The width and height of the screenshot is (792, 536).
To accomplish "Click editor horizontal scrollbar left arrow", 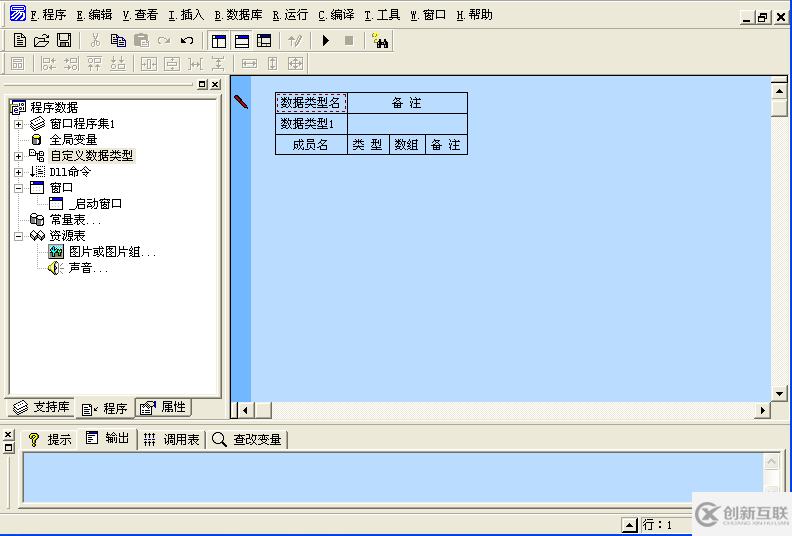I will pyautogui.click(x=245, y=410).
